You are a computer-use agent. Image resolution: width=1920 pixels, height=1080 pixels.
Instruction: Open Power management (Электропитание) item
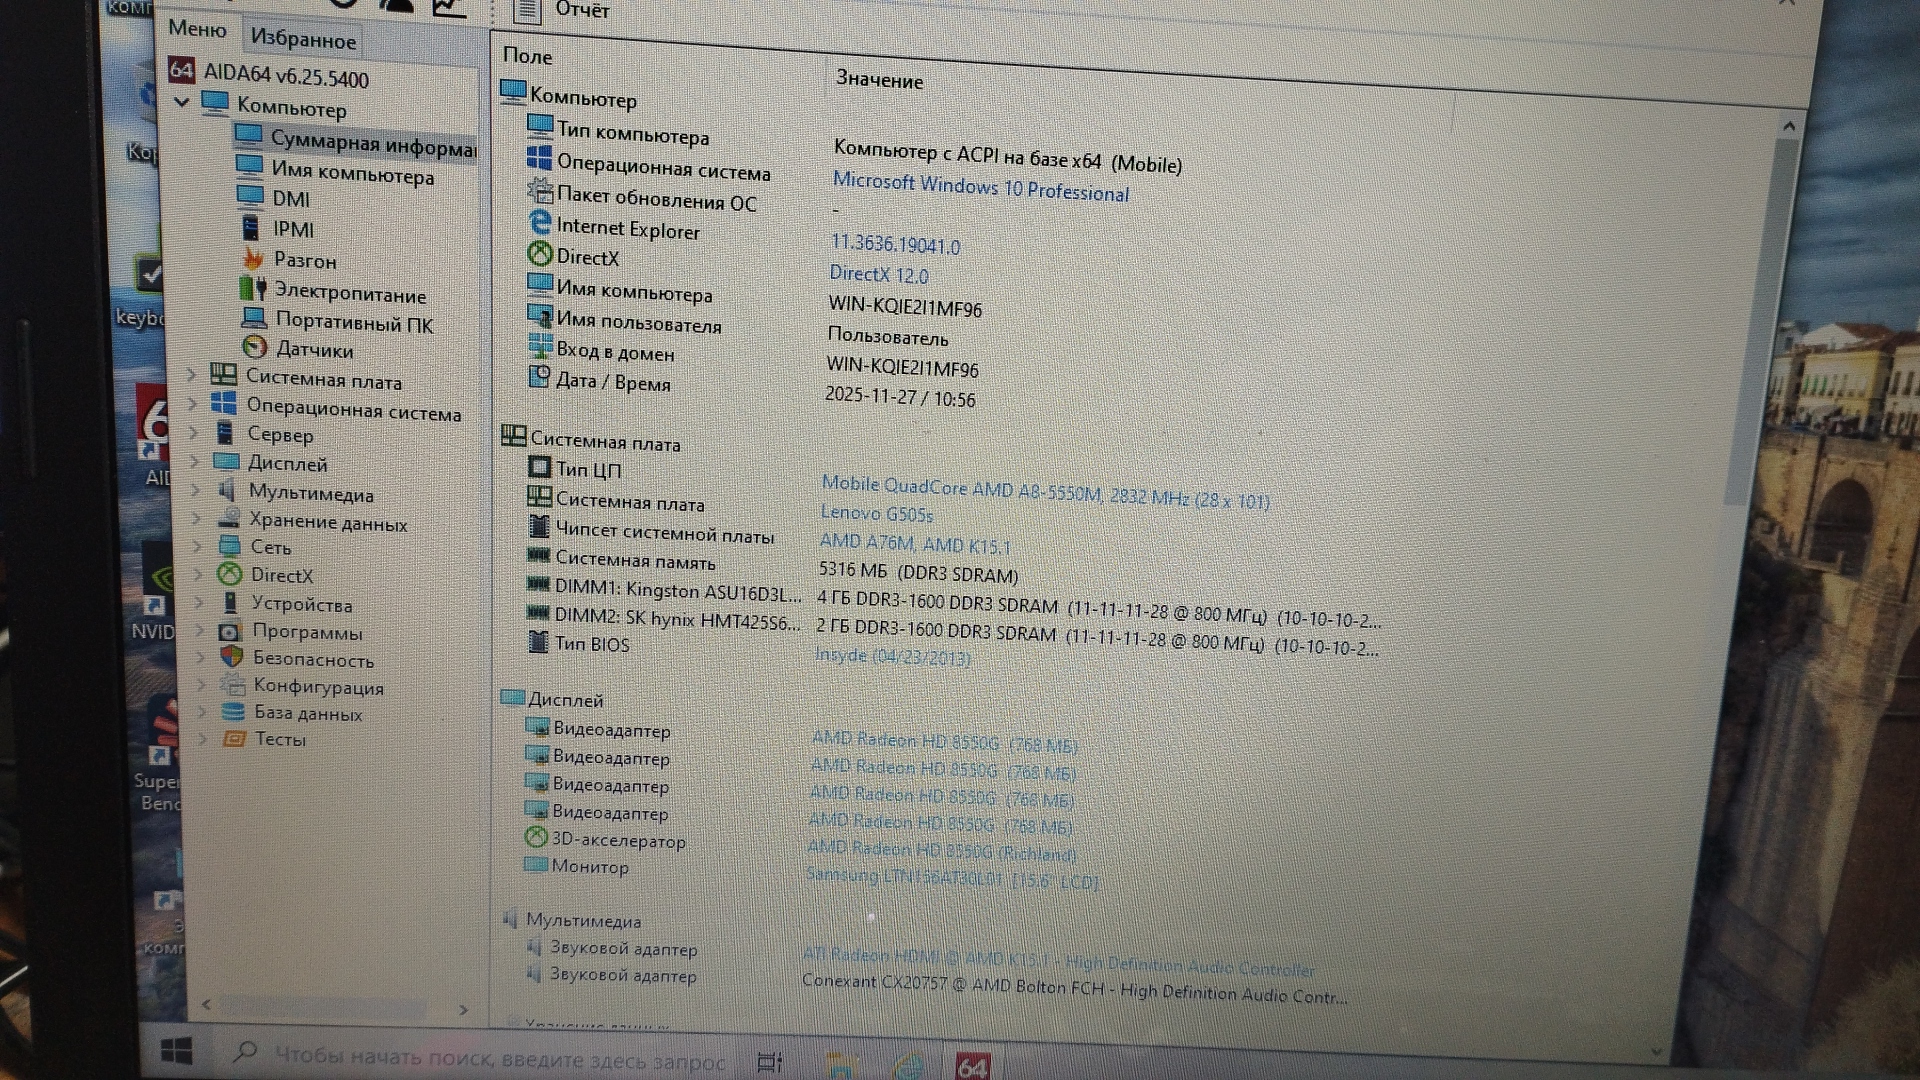point(349,294)
